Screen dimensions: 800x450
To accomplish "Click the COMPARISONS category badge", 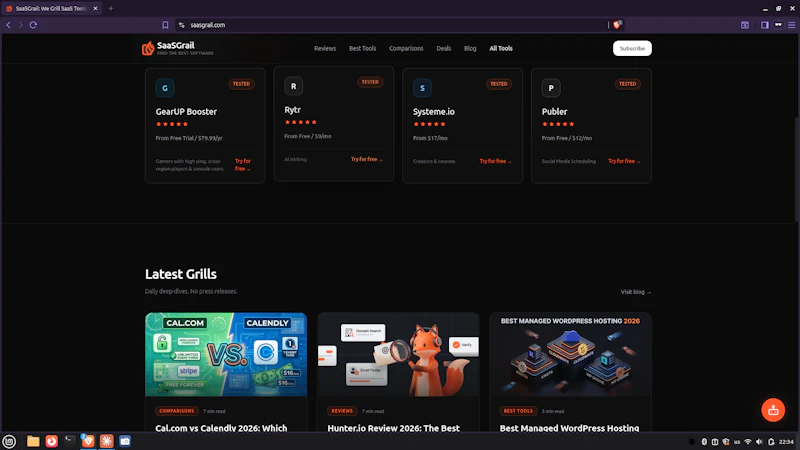I will pos(177,411).
